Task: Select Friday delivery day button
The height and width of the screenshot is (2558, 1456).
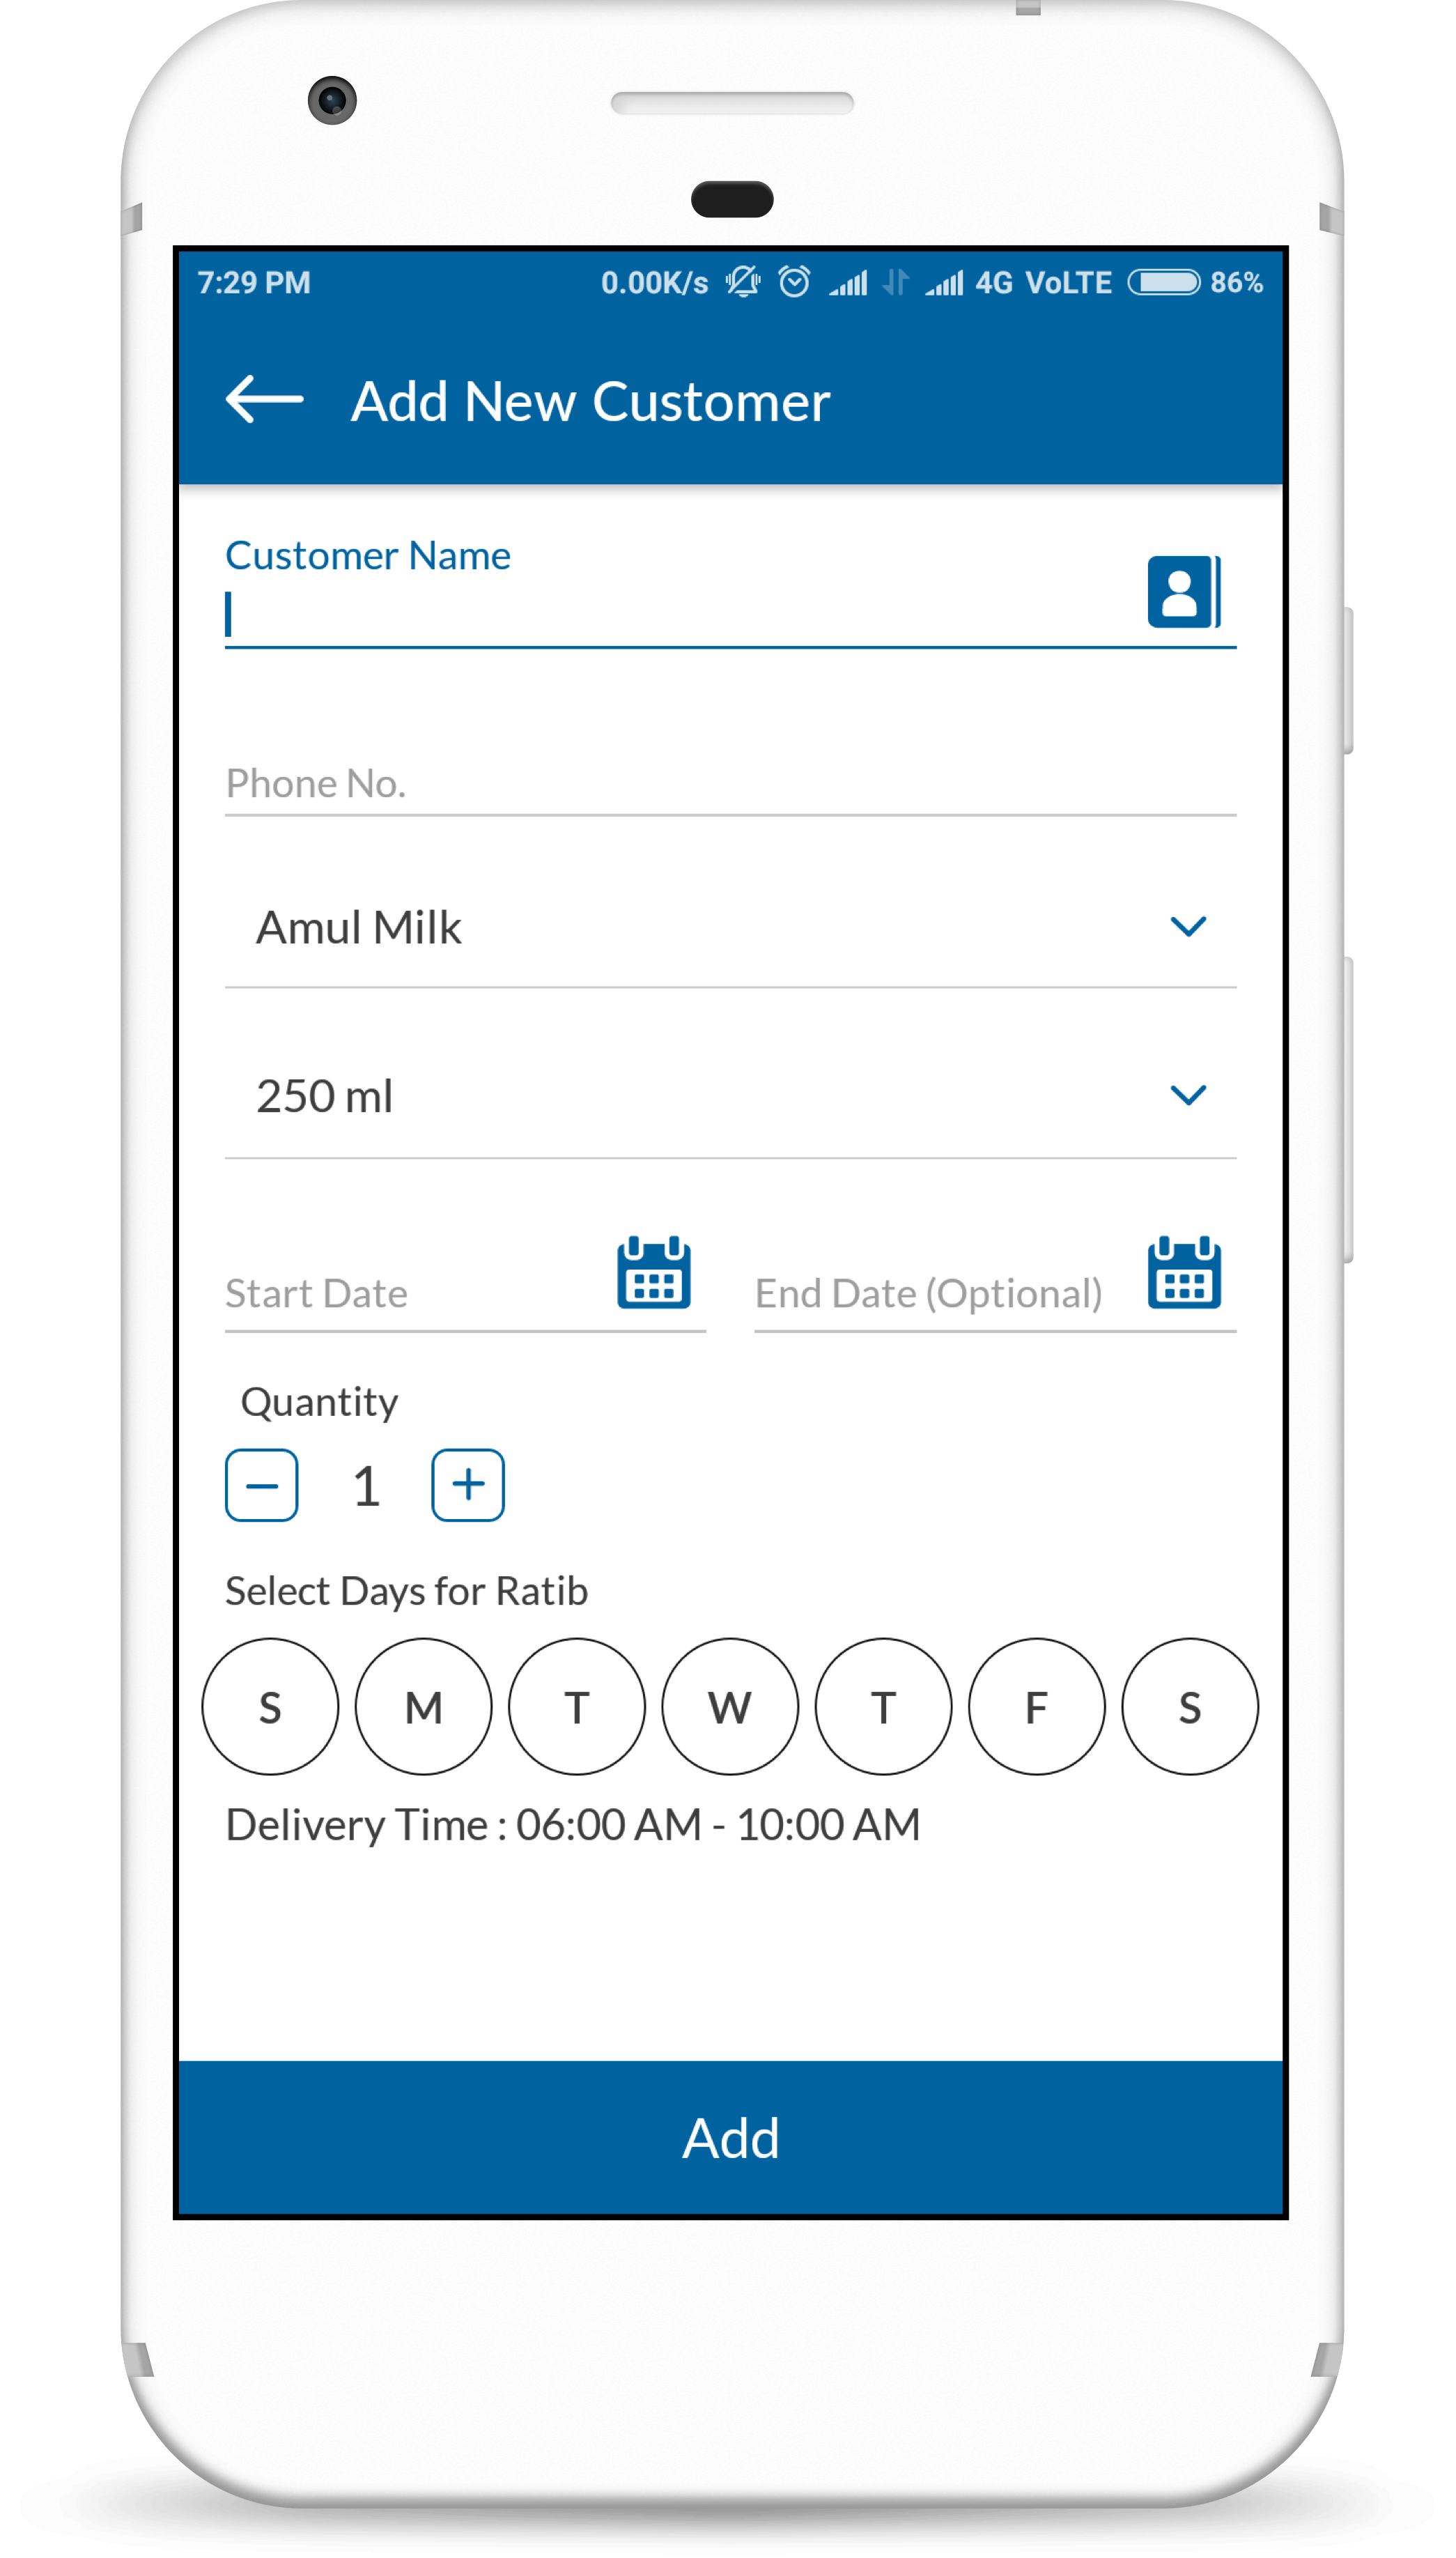Action: pyautogui.click(x=1038, y=1706)
